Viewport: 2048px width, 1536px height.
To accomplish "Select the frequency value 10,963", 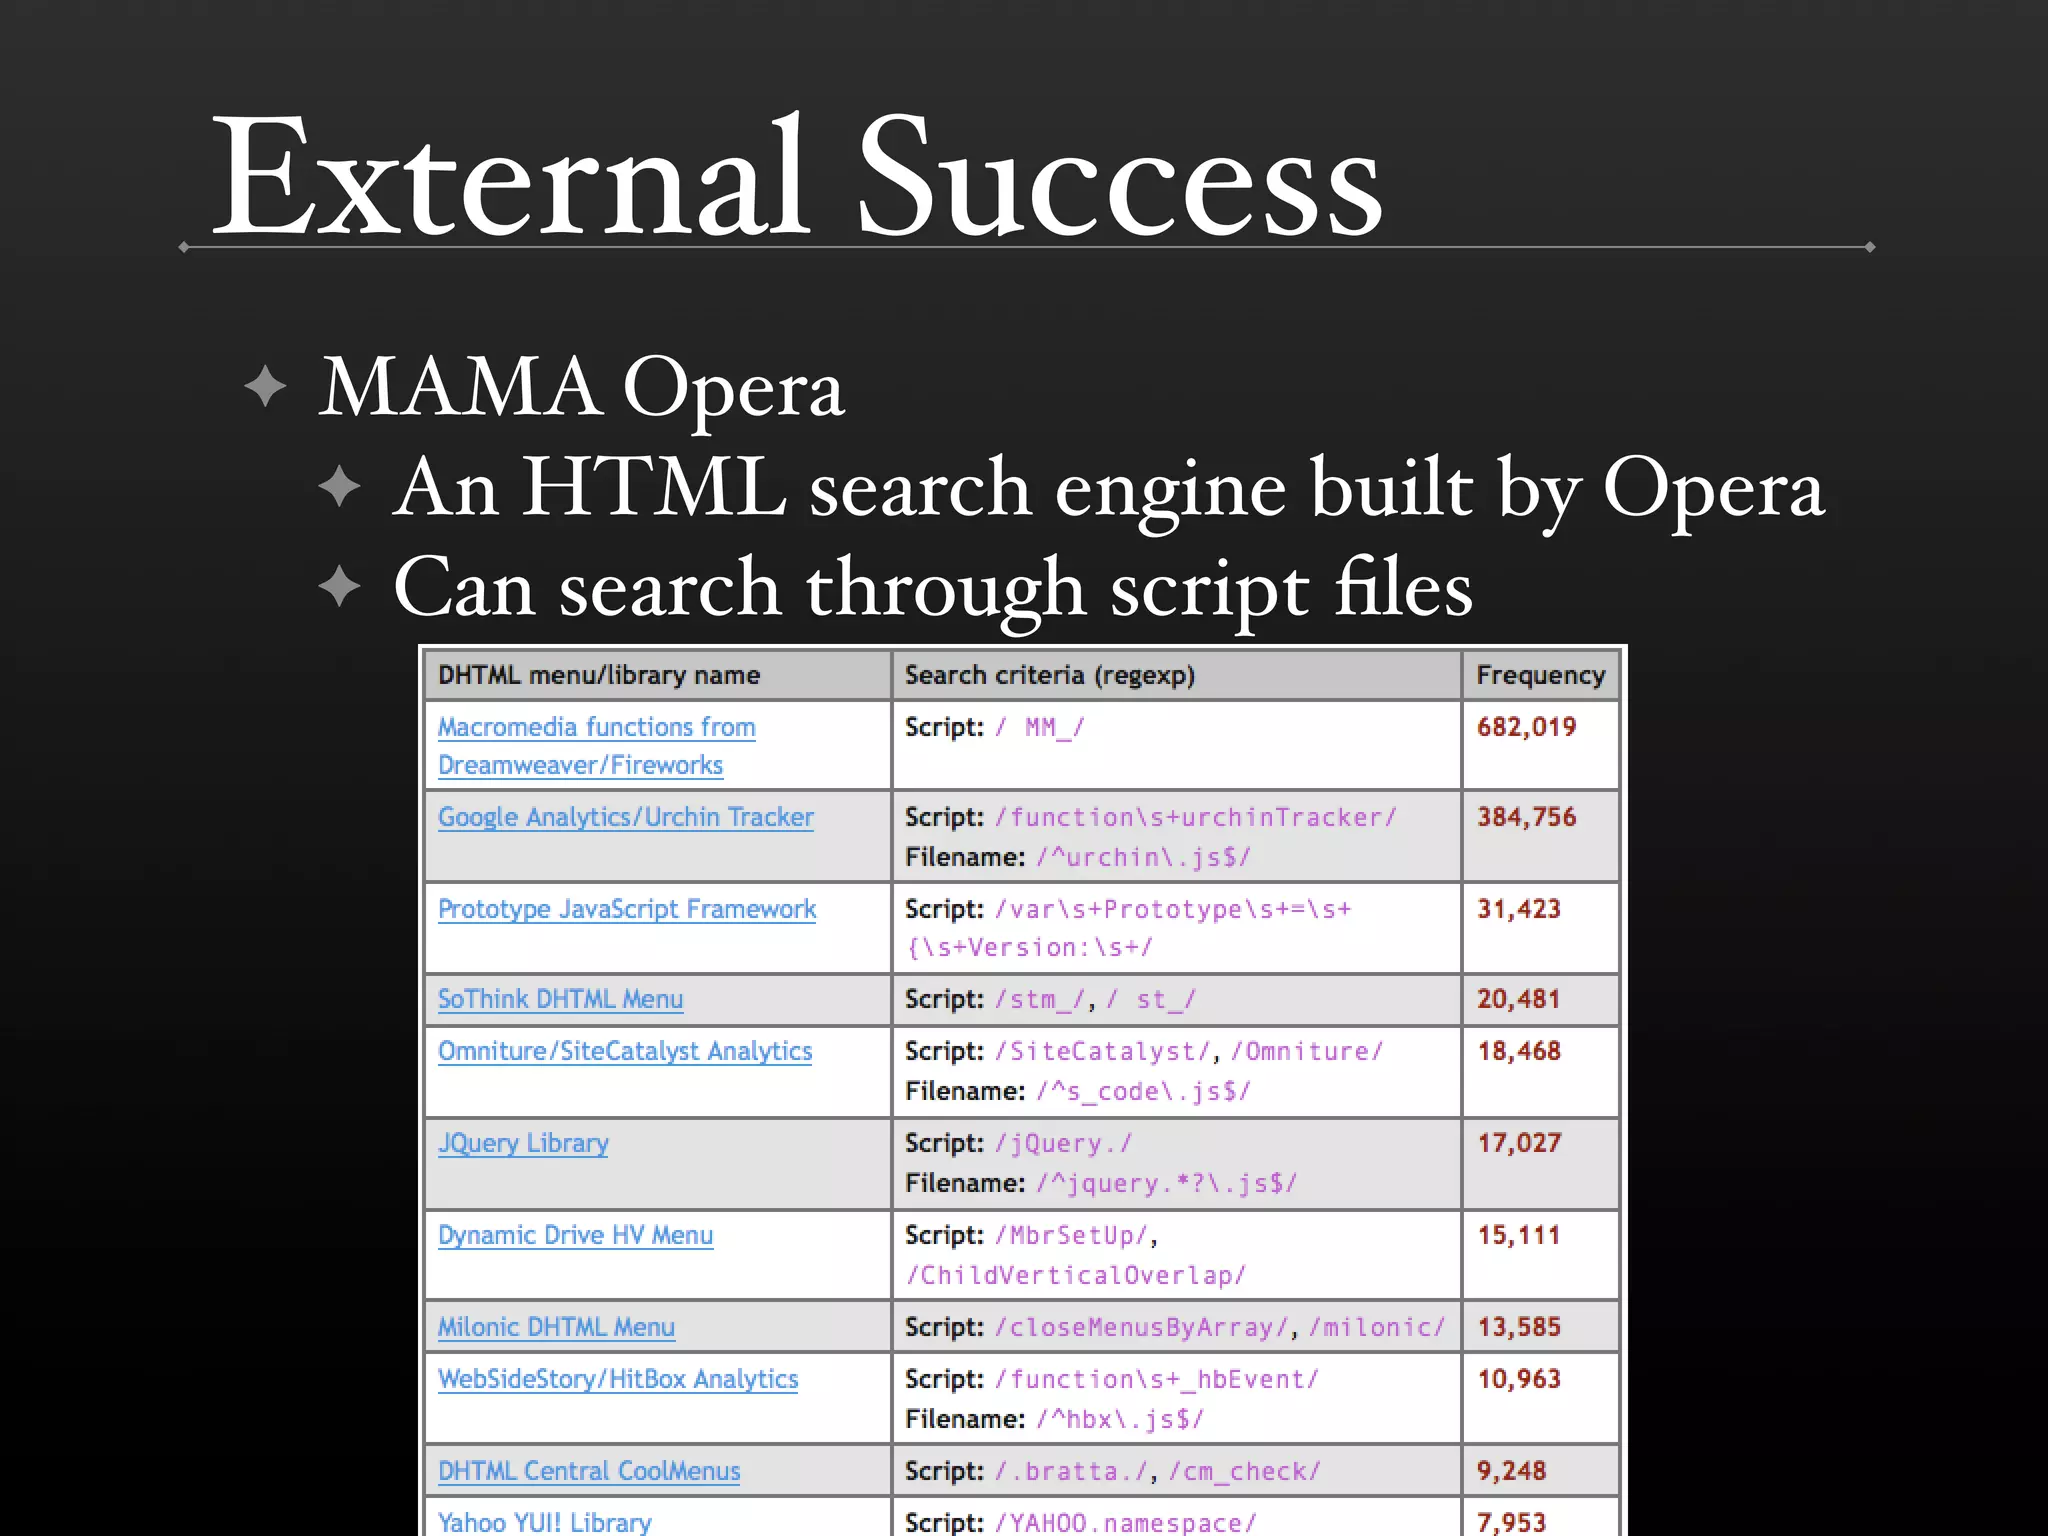I will point(1519,1379).
